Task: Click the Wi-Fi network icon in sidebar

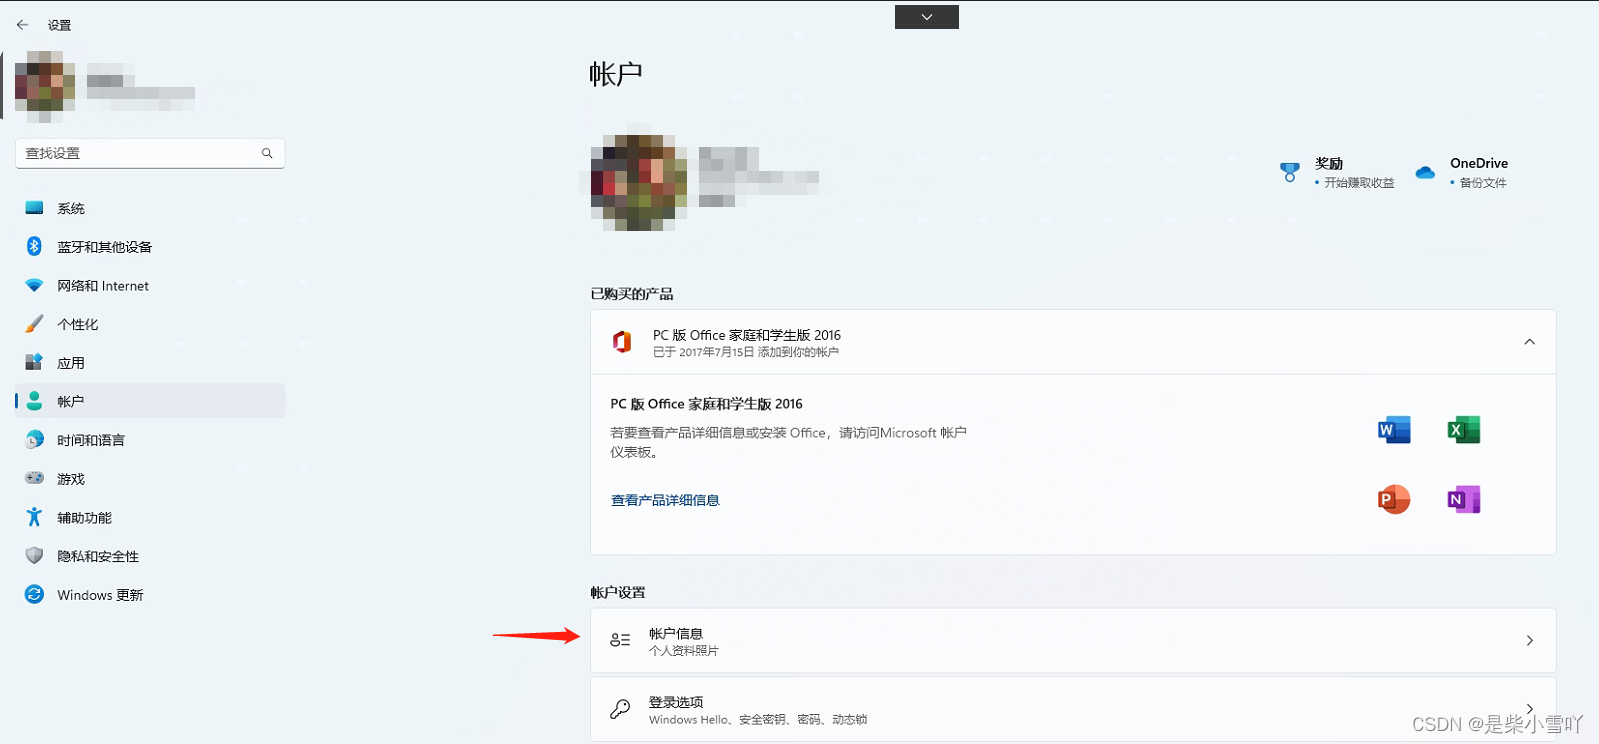Action: click(x=34, y=285)
